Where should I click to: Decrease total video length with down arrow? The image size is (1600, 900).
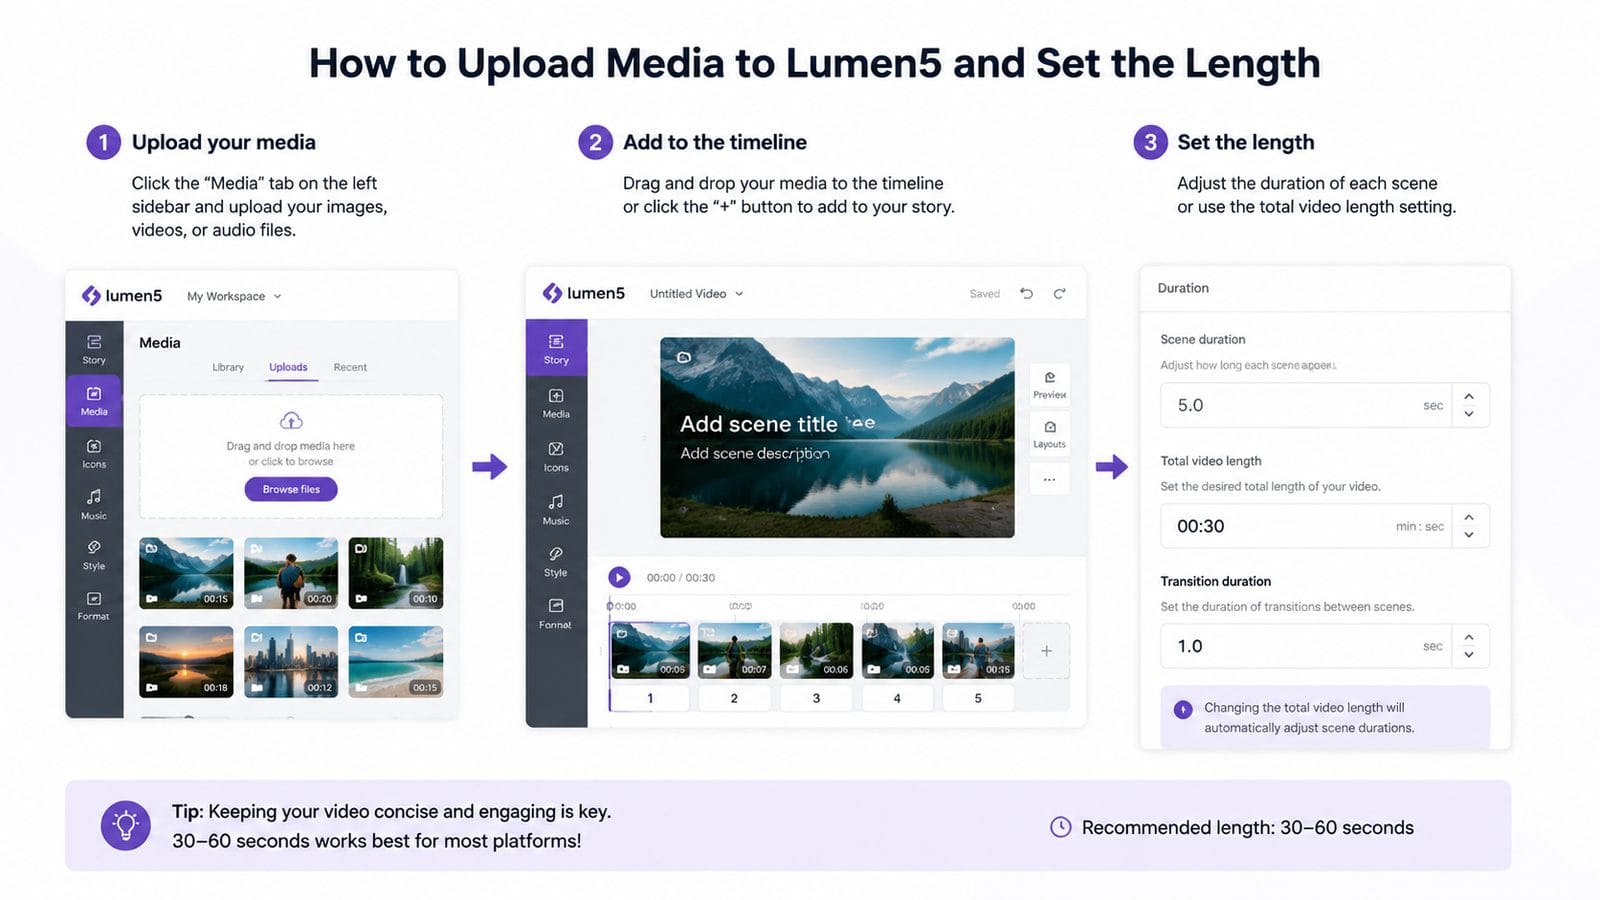pos(1469,534)
